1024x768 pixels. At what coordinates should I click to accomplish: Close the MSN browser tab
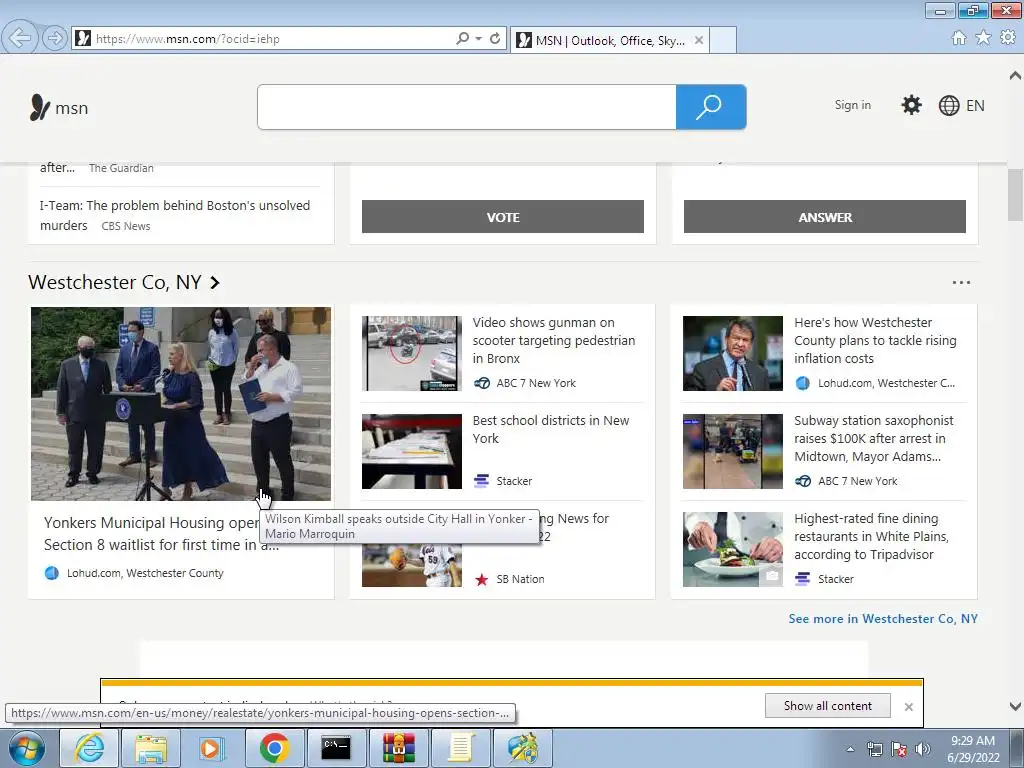pos(699,40)
